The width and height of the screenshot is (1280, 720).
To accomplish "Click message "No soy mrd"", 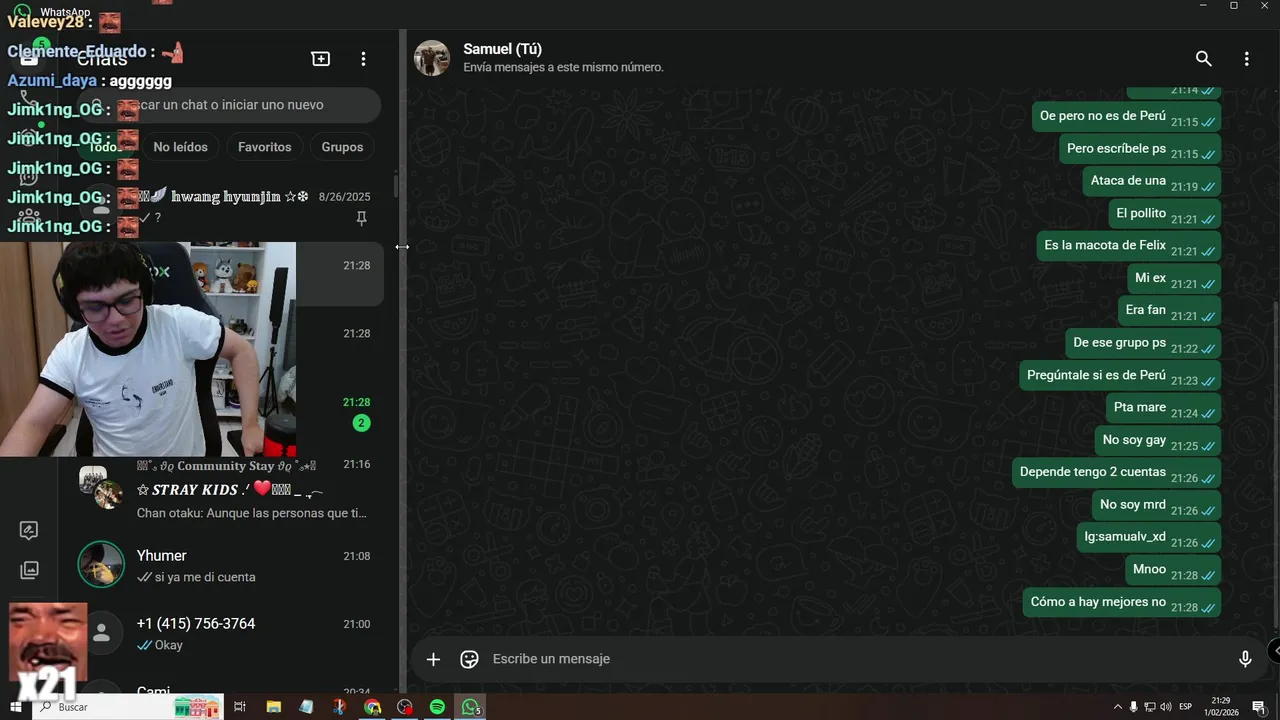I will 1157,505.
